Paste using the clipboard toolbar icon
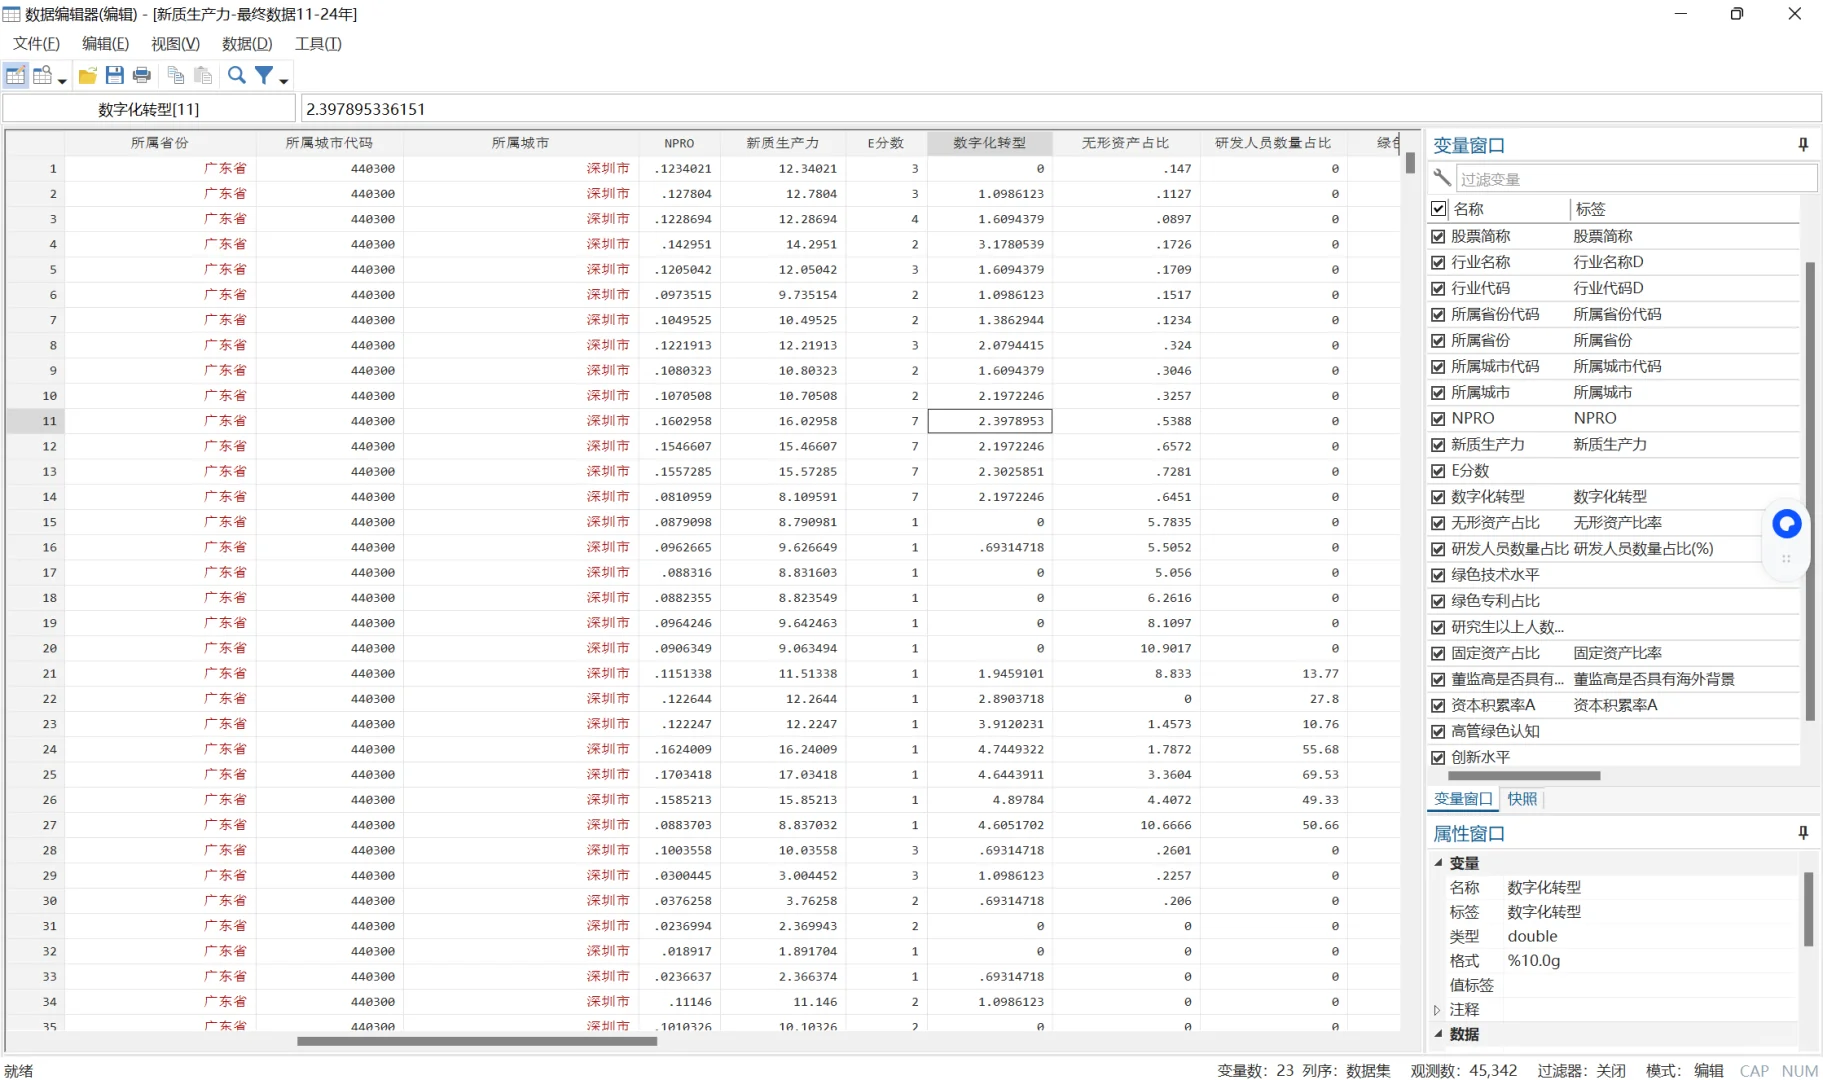 coord(203,75)
